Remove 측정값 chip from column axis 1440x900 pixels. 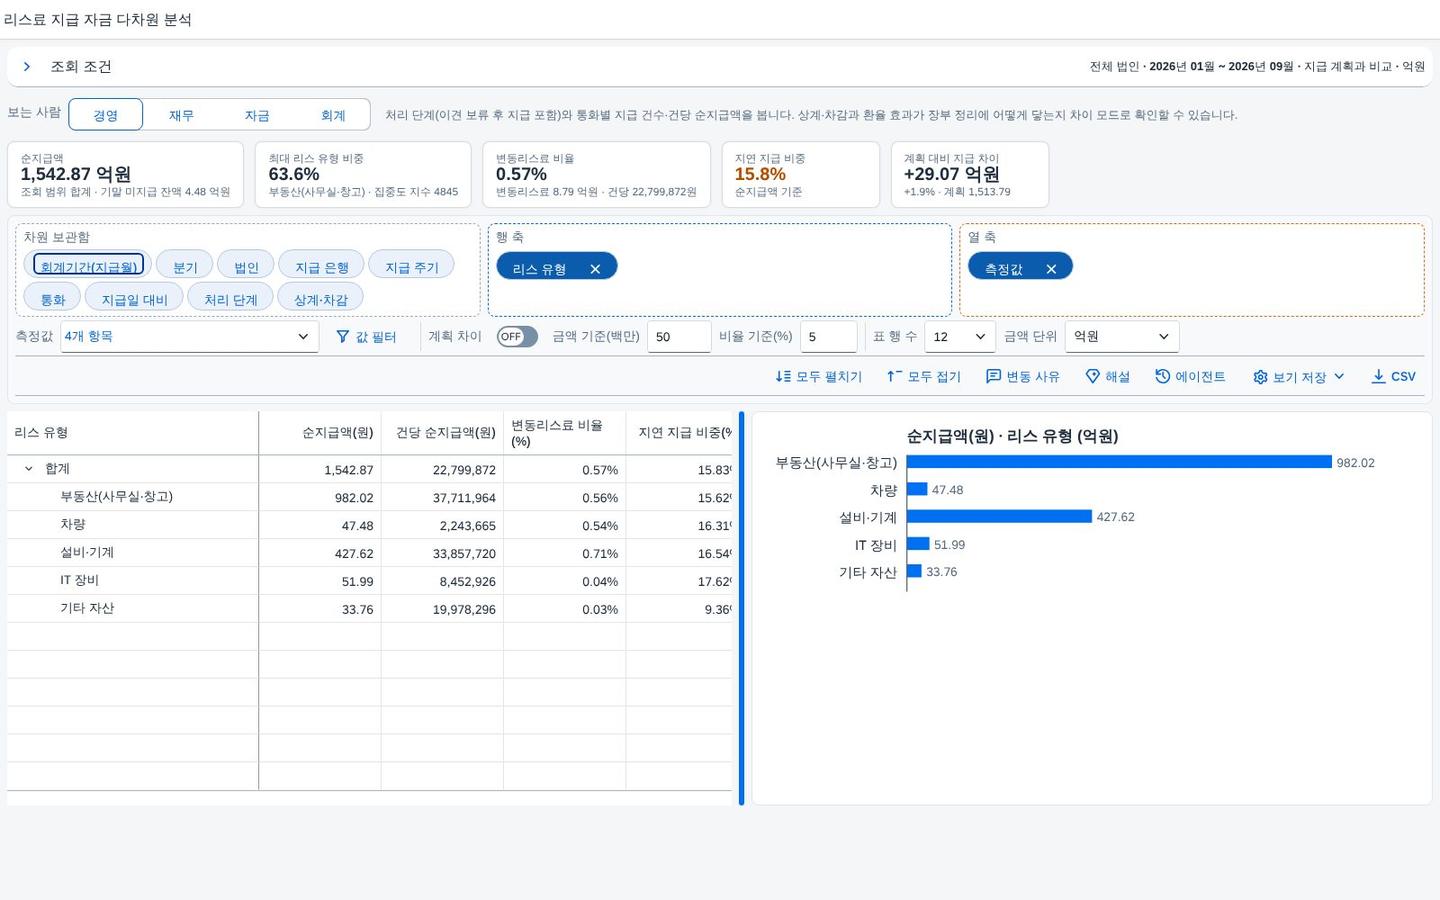(1051, 269)
